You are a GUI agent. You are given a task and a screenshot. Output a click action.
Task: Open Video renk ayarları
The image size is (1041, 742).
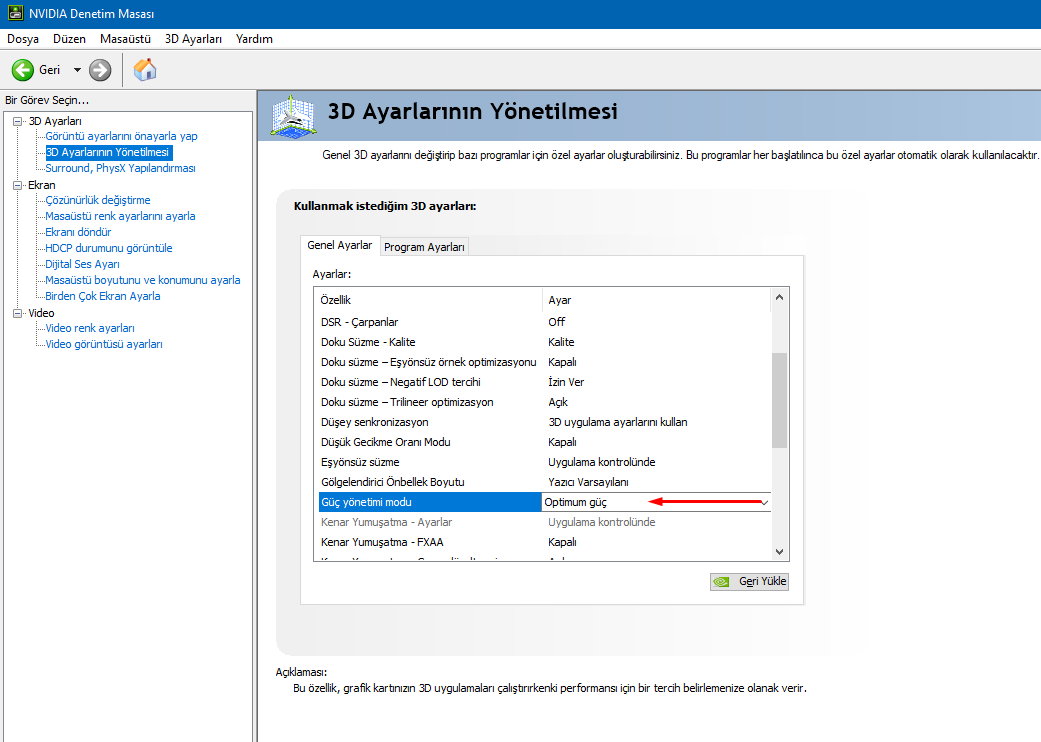(90, 328)
